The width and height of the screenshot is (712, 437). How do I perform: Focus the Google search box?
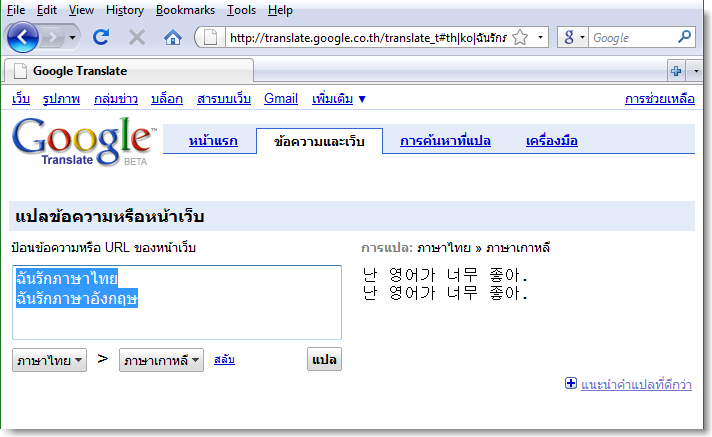[x=633, y=38]
